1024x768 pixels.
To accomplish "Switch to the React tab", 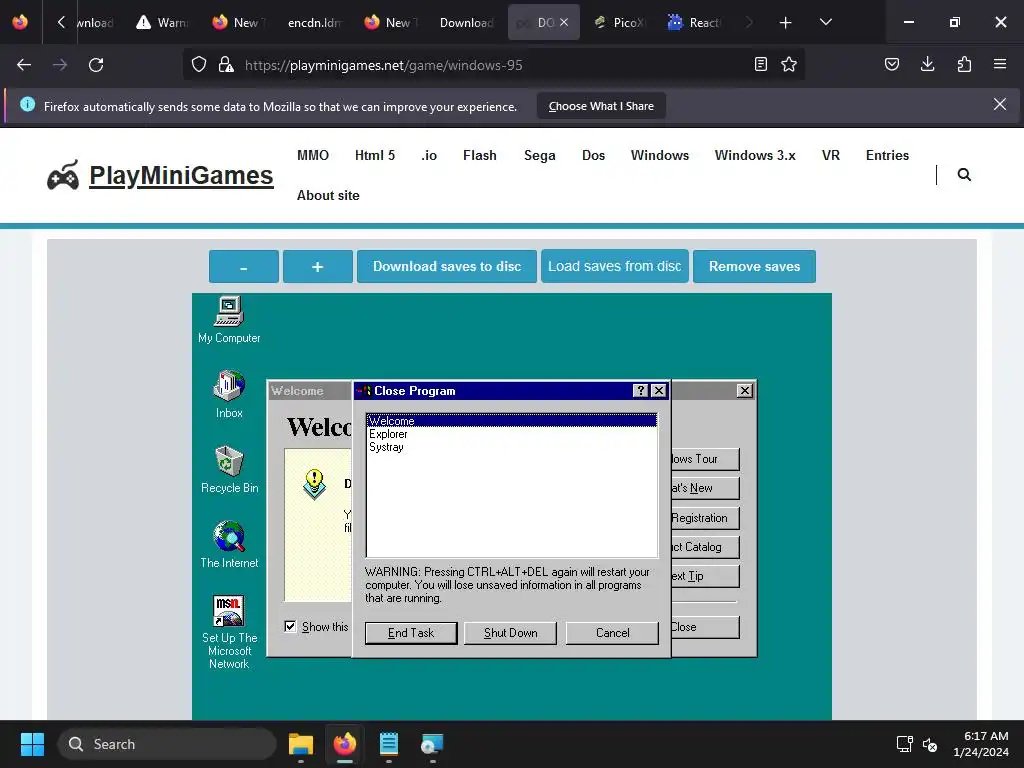I will [x=694, y=23].
